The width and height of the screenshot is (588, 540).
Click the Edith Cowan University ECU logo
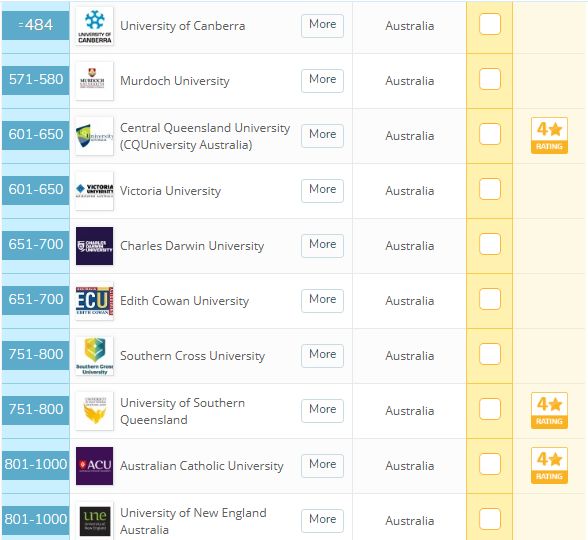tap(94, 301)
